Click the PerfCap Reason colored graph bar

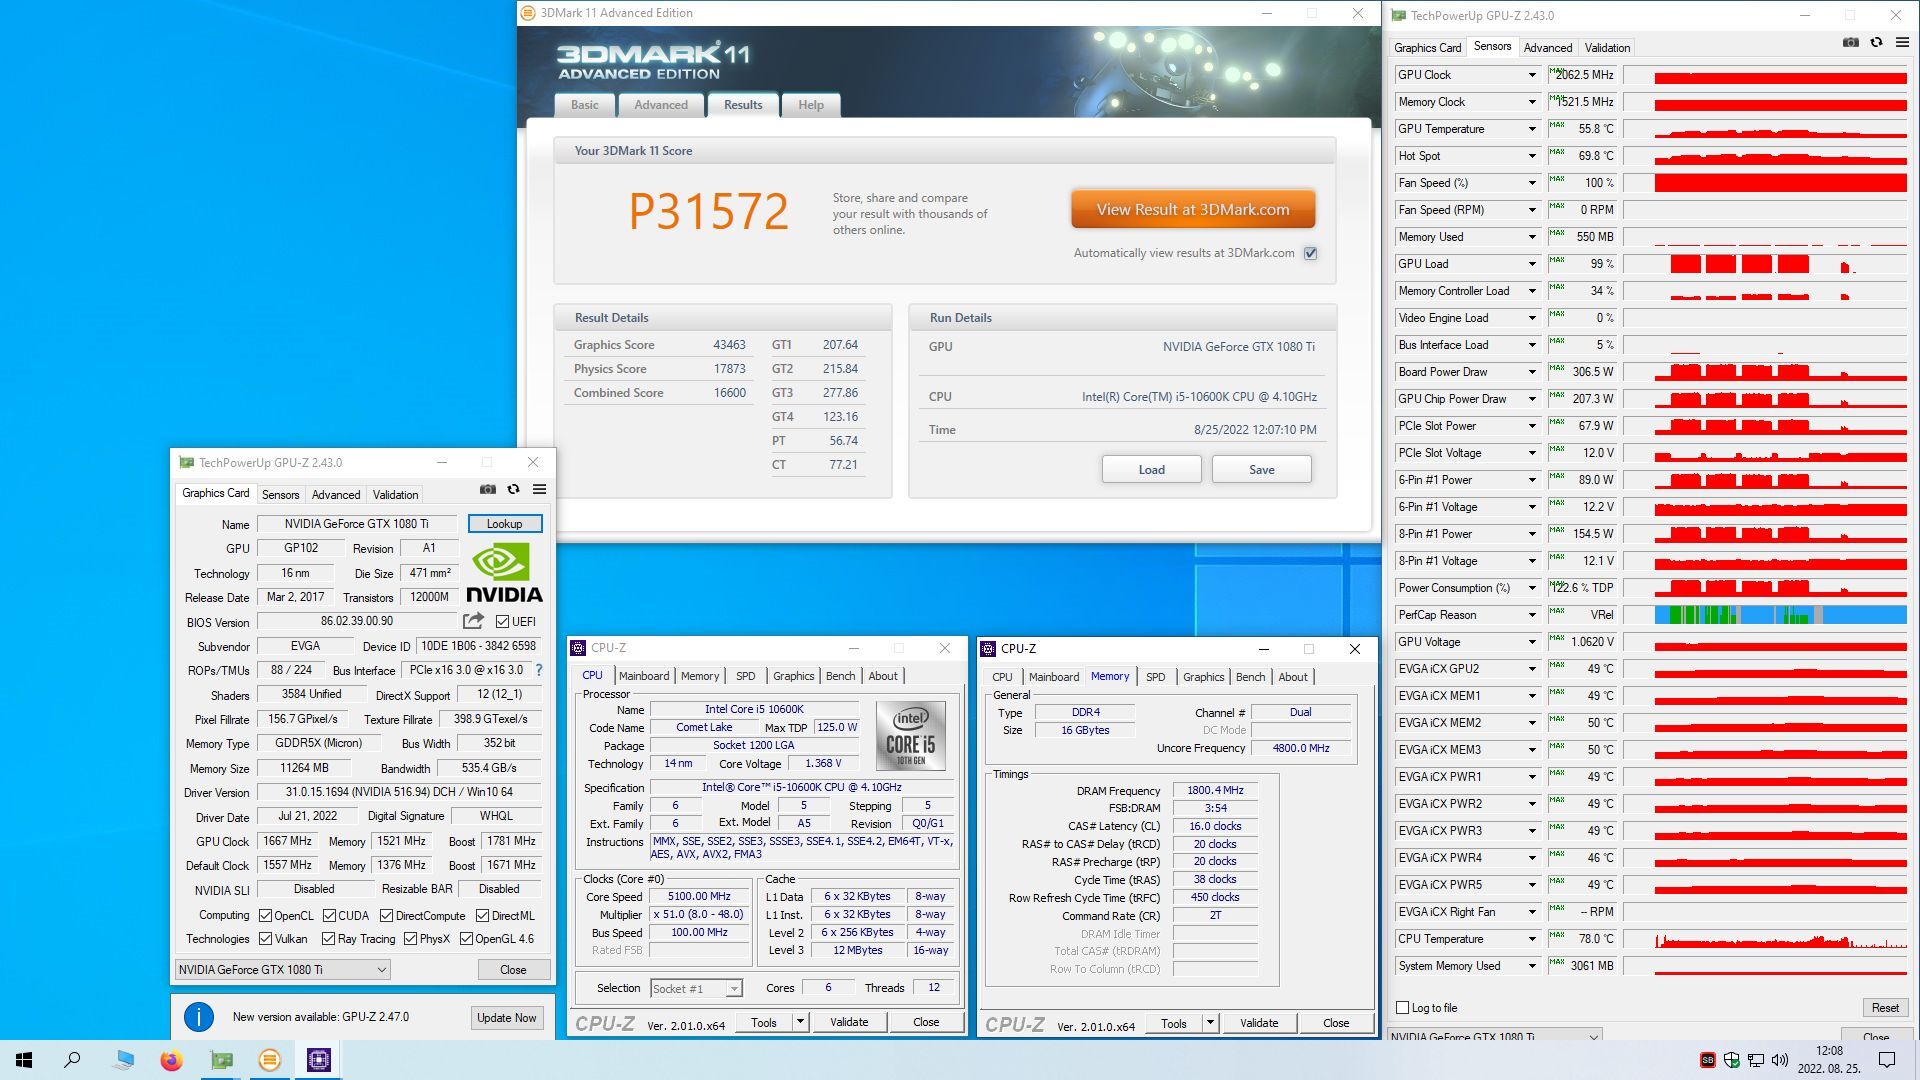(x=1780, y=615)
